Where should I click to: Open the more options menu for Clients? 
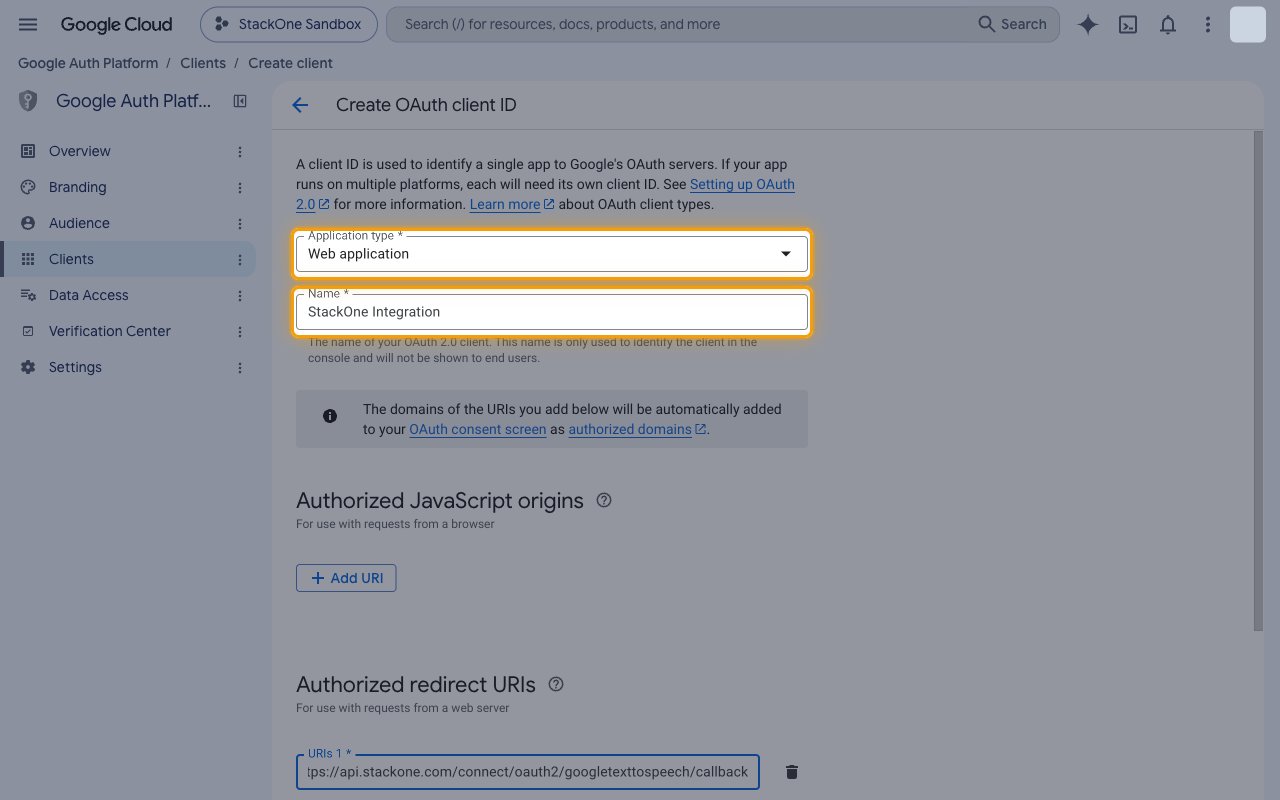[240, 259]
